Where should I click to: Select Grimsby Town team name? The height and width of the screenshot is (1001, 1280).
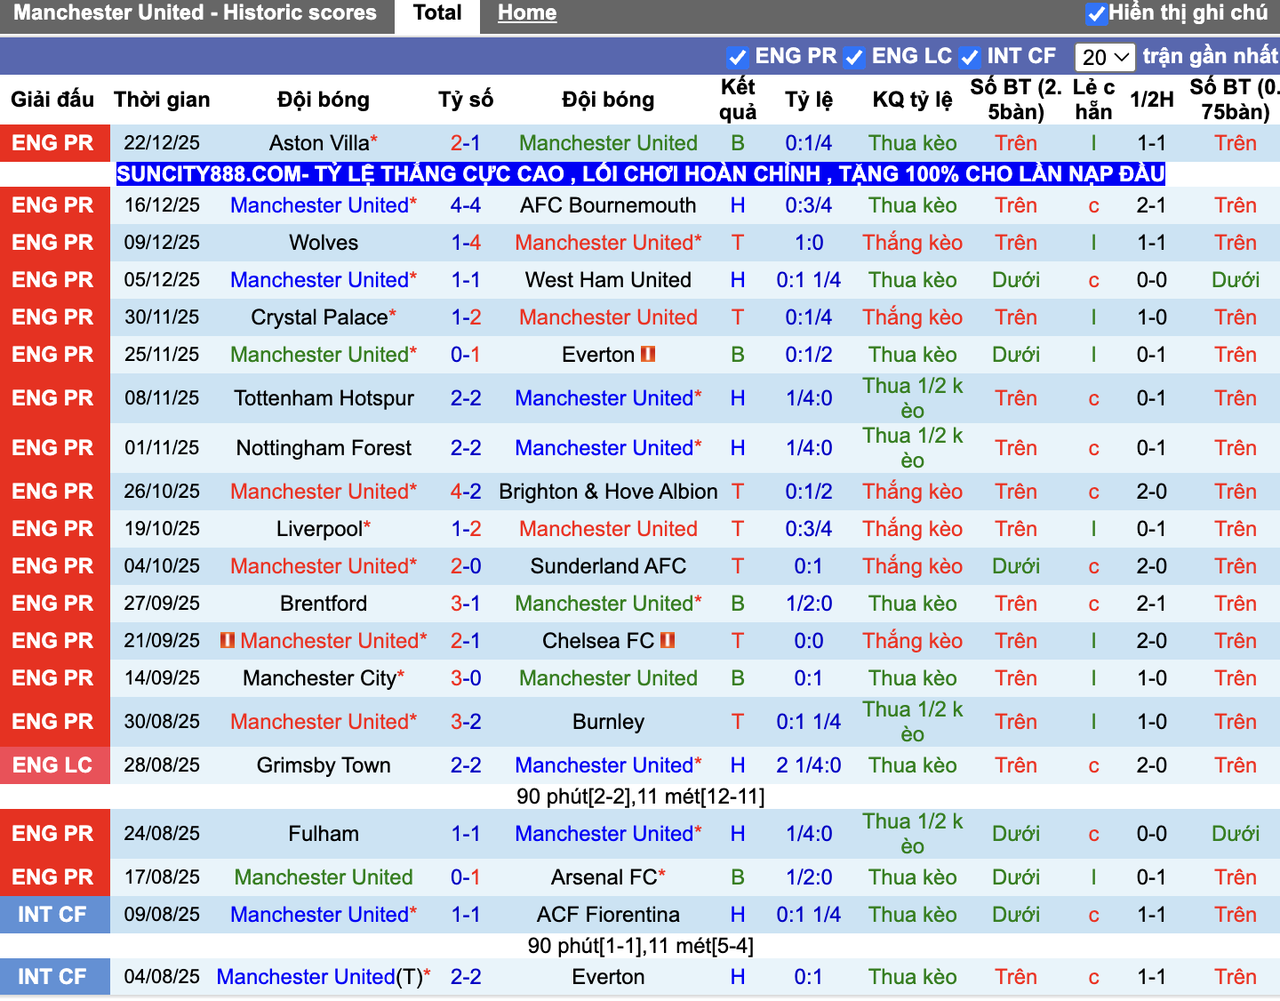323,765
